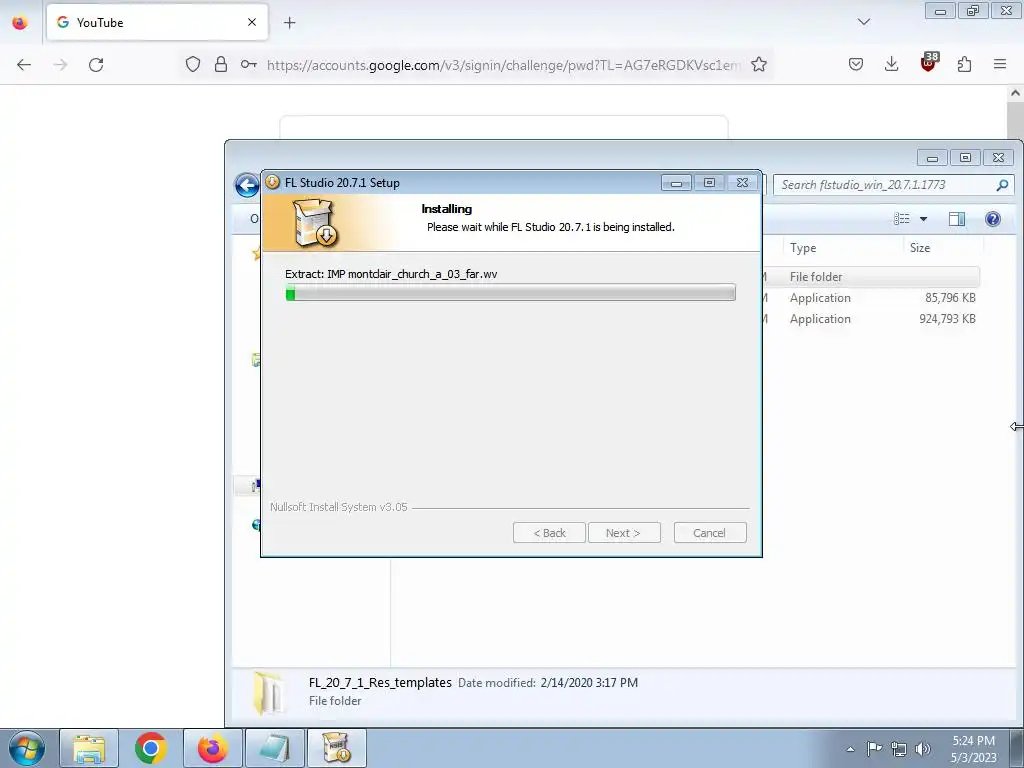Click the installer's Cancel button
This screenshot has width=1024, height=768.
(709, 533)
